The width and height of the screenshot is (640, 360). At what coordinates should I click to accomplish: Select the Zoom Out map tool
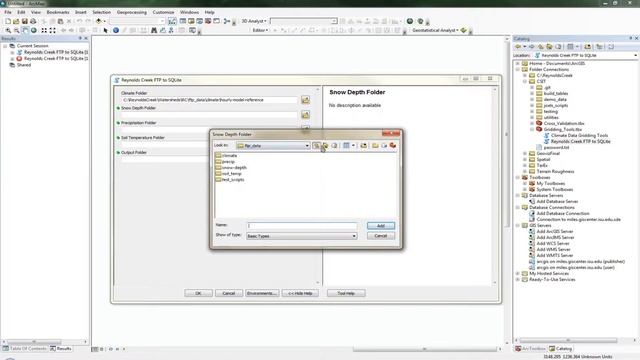point(16,31)
